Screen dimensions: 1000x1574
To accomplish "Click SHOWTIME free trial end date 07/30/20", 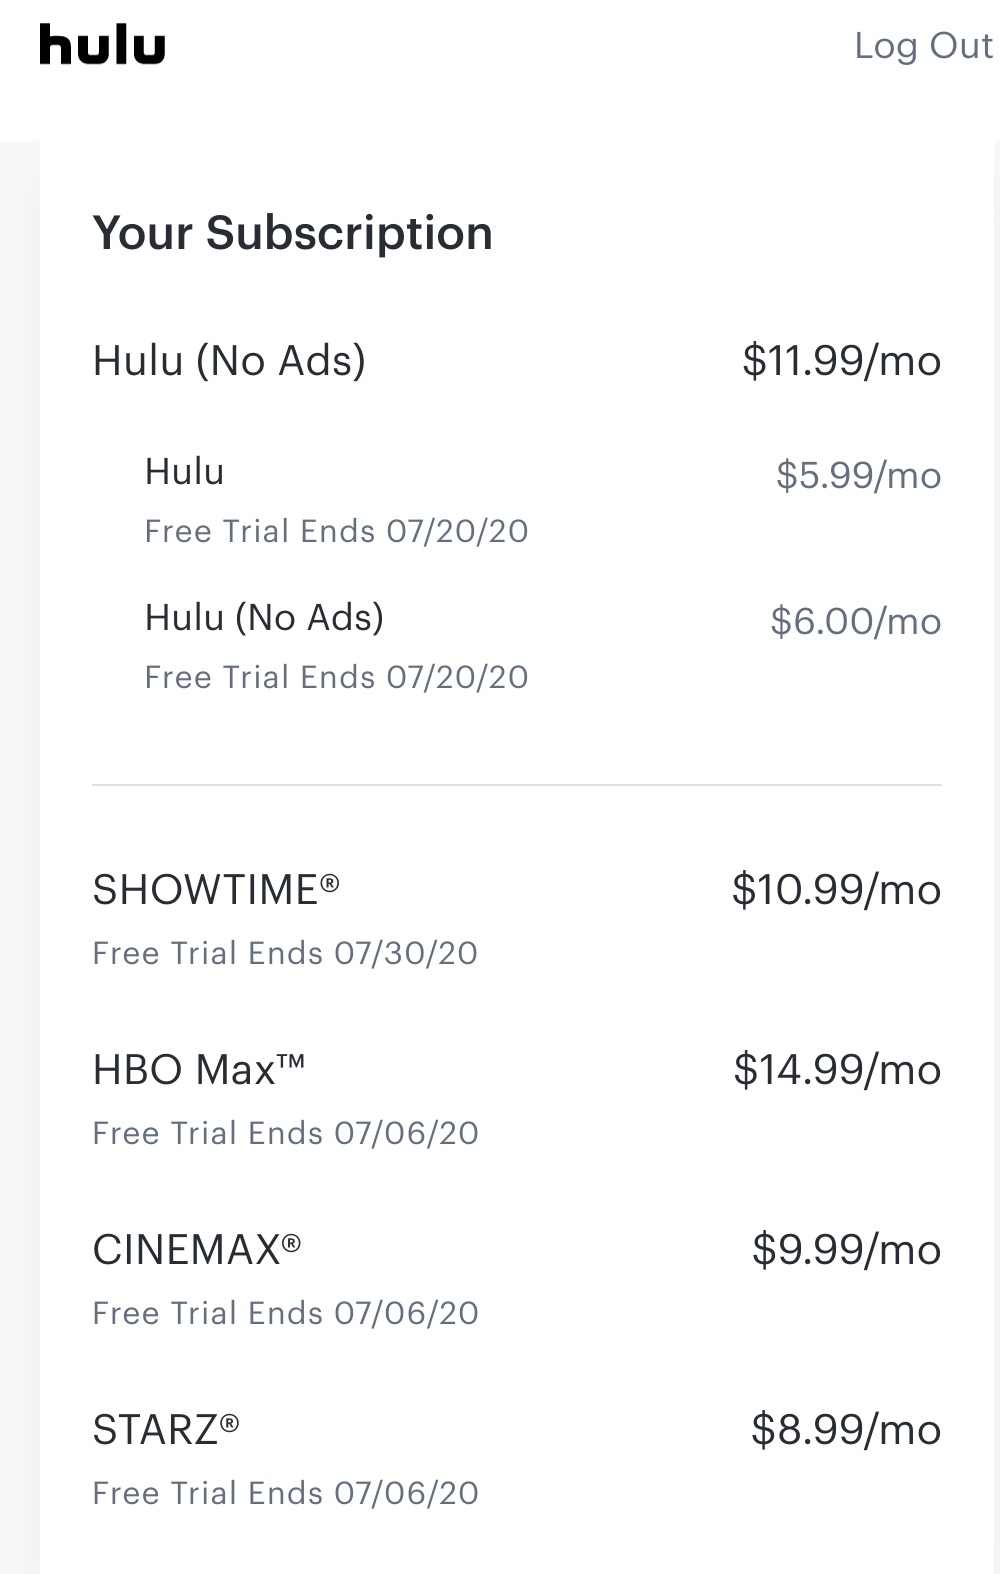I will pyautogui.click(x=285, y=953).
